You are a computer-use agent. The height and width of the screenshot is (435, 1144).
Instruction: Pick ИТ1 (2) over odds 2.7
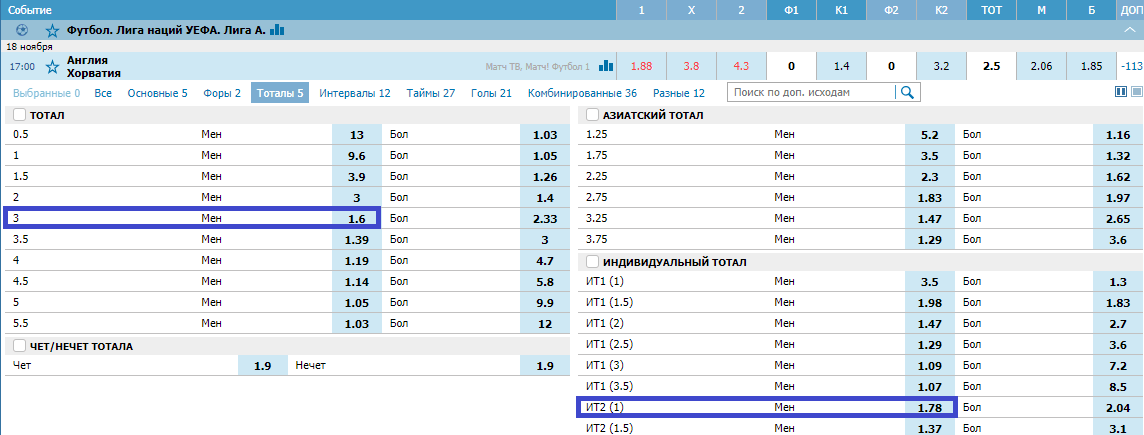click(1118, 323)
